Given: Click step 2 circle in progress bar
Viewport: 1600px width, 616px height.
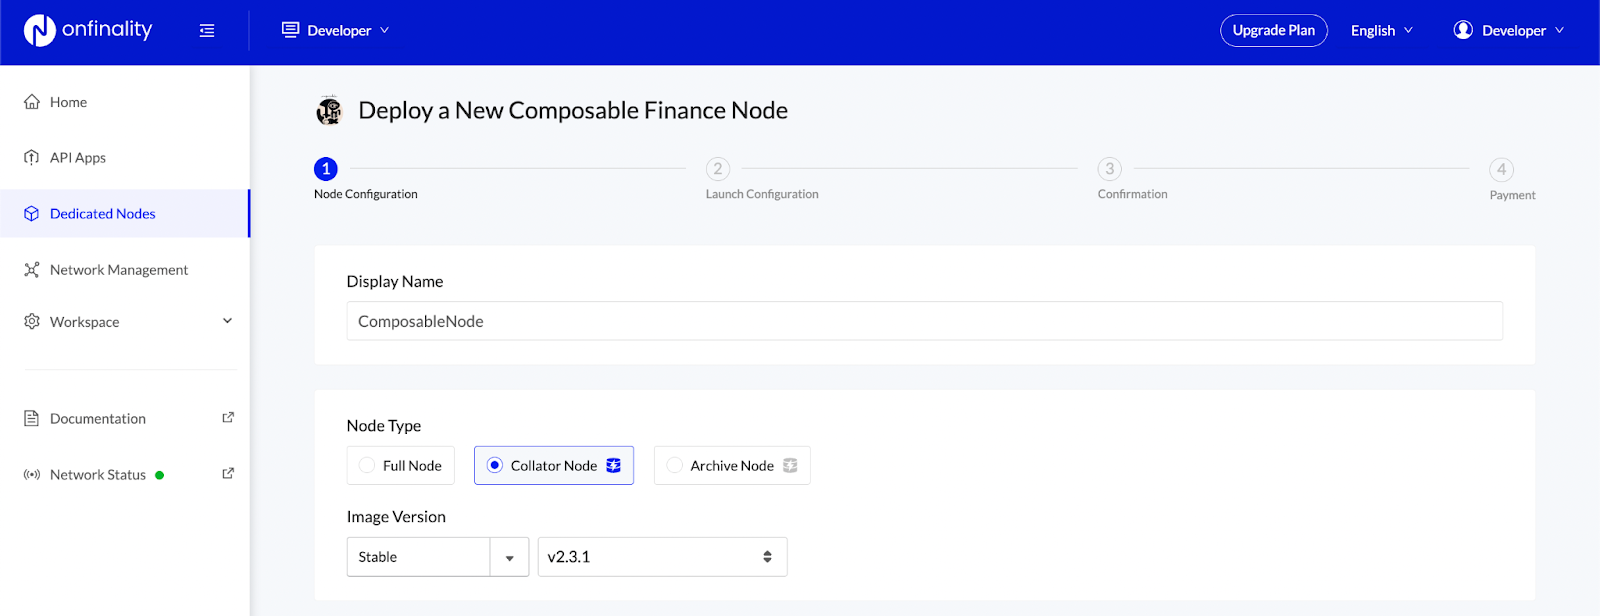Looking at the screenshot, I should (718, 169).
